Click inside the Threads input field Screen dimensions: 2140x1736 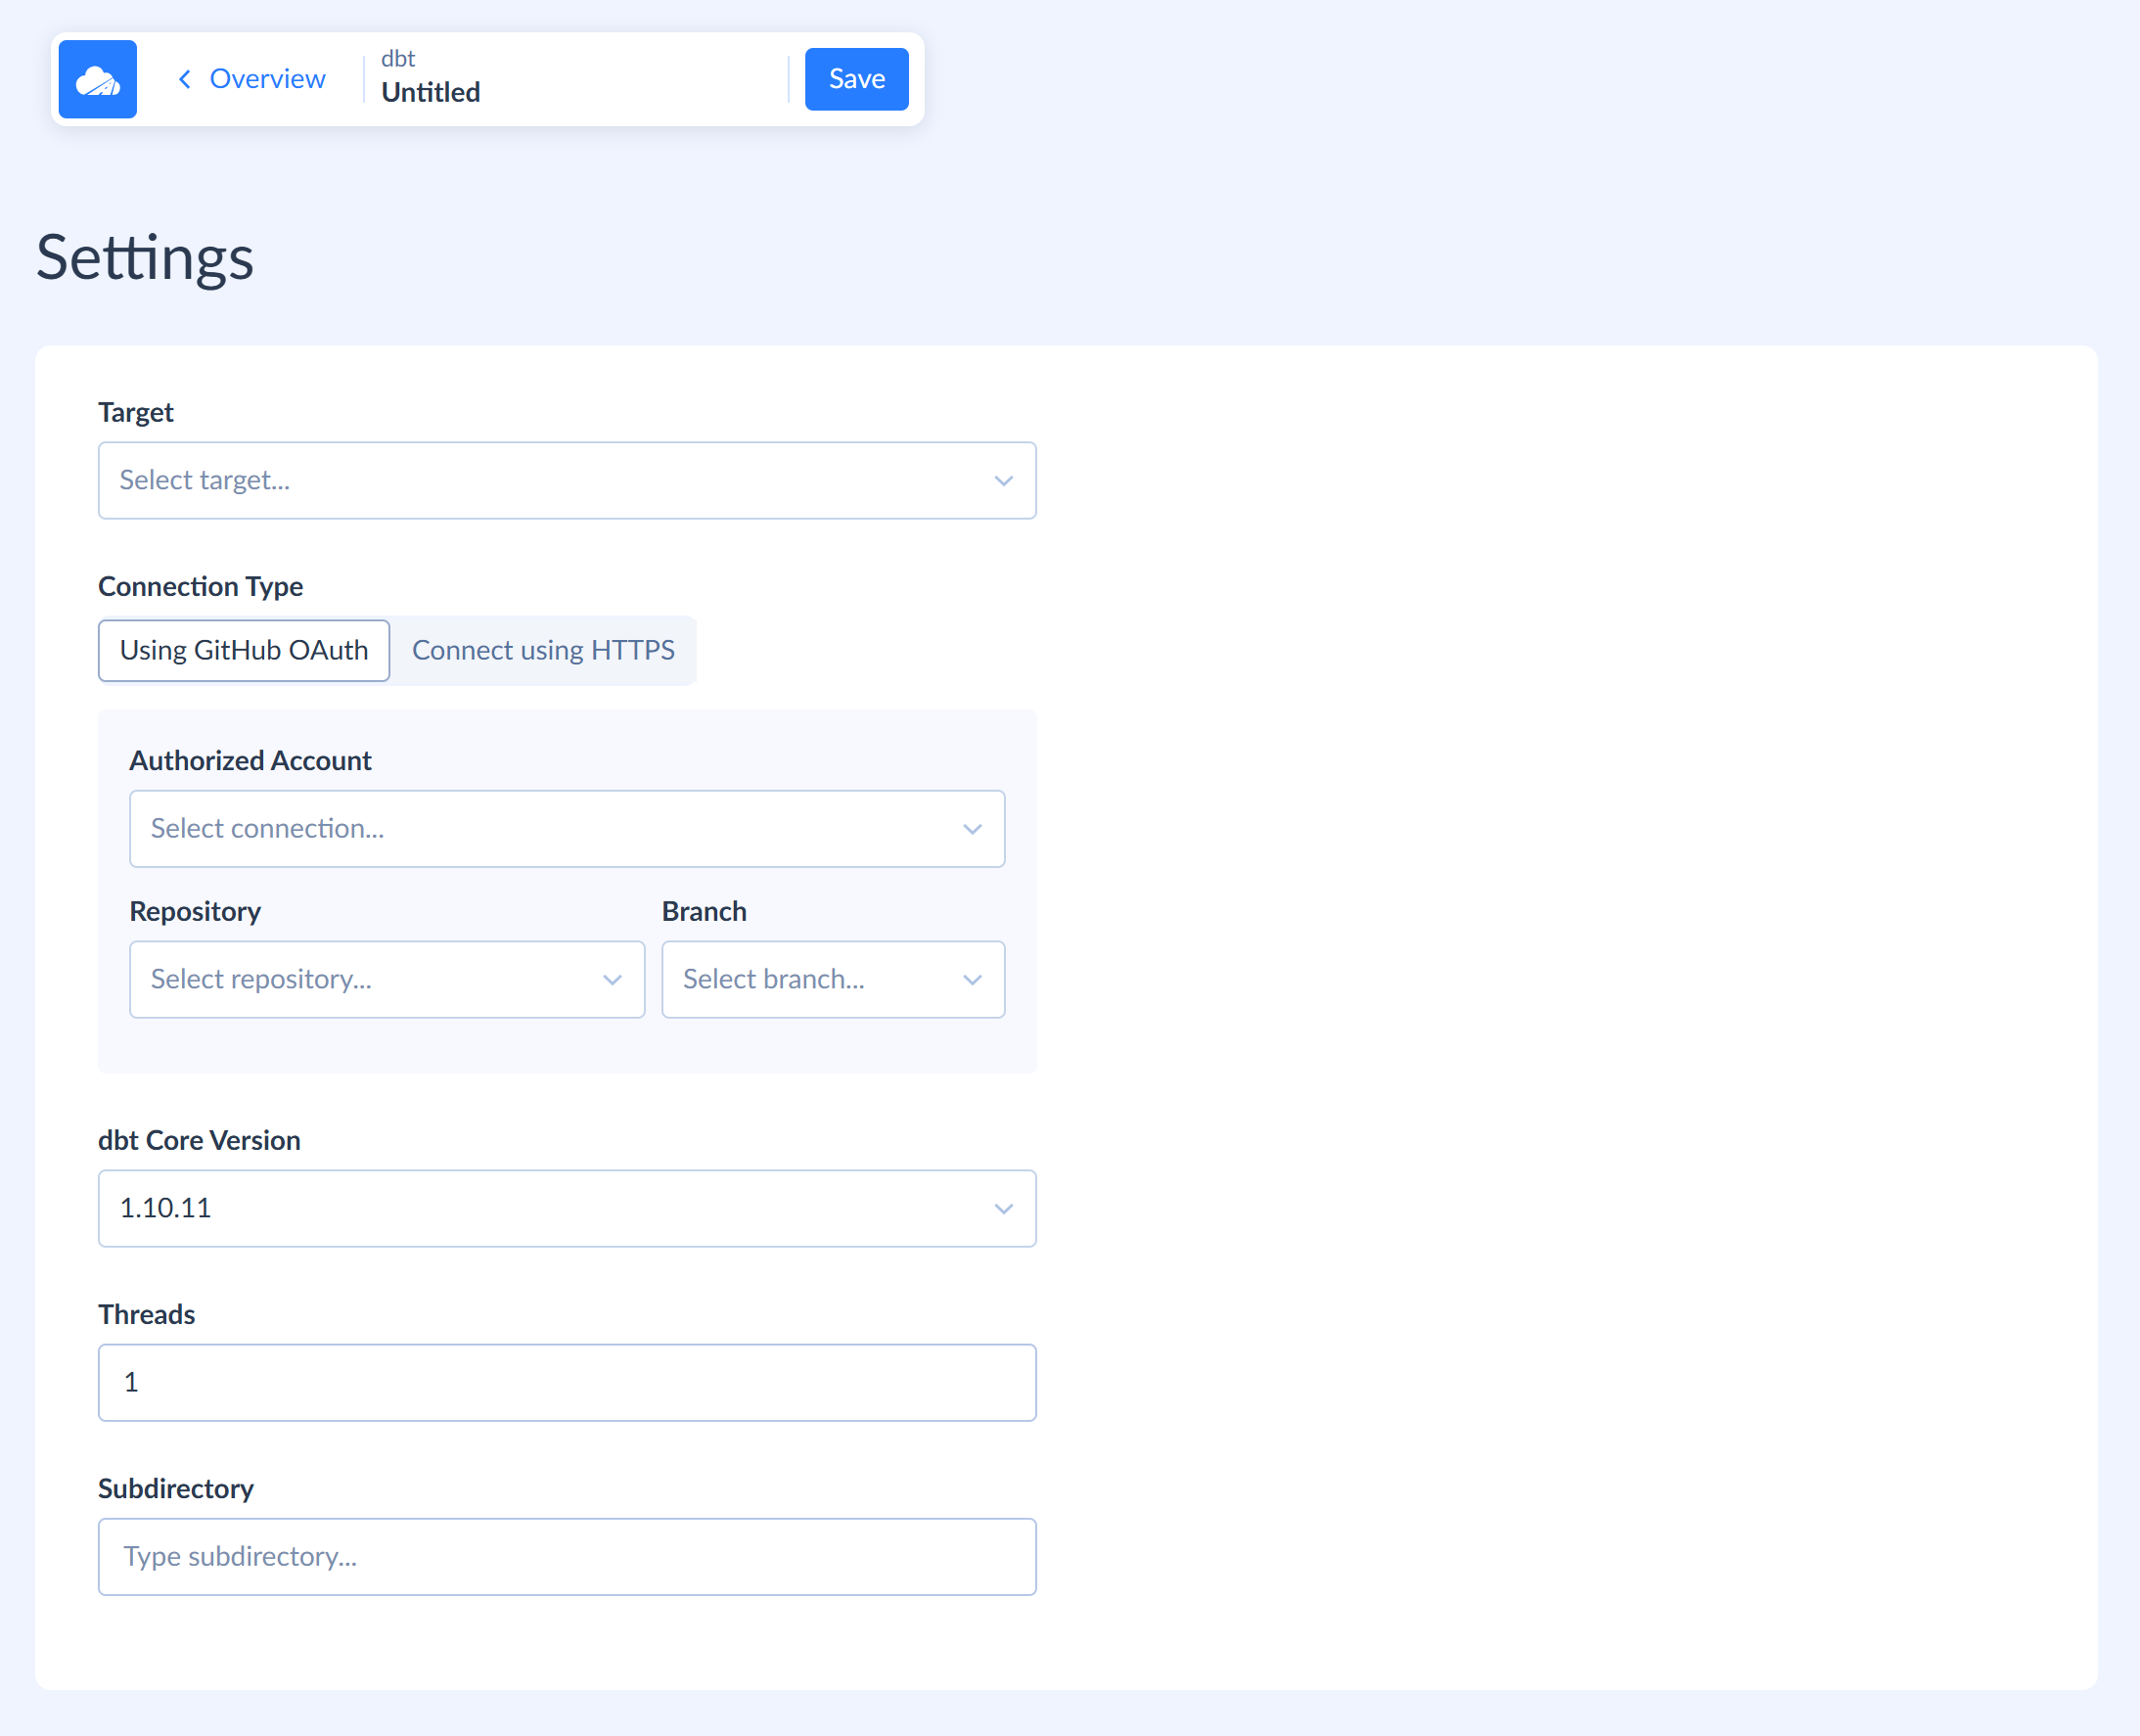[x=567, y=1382]
